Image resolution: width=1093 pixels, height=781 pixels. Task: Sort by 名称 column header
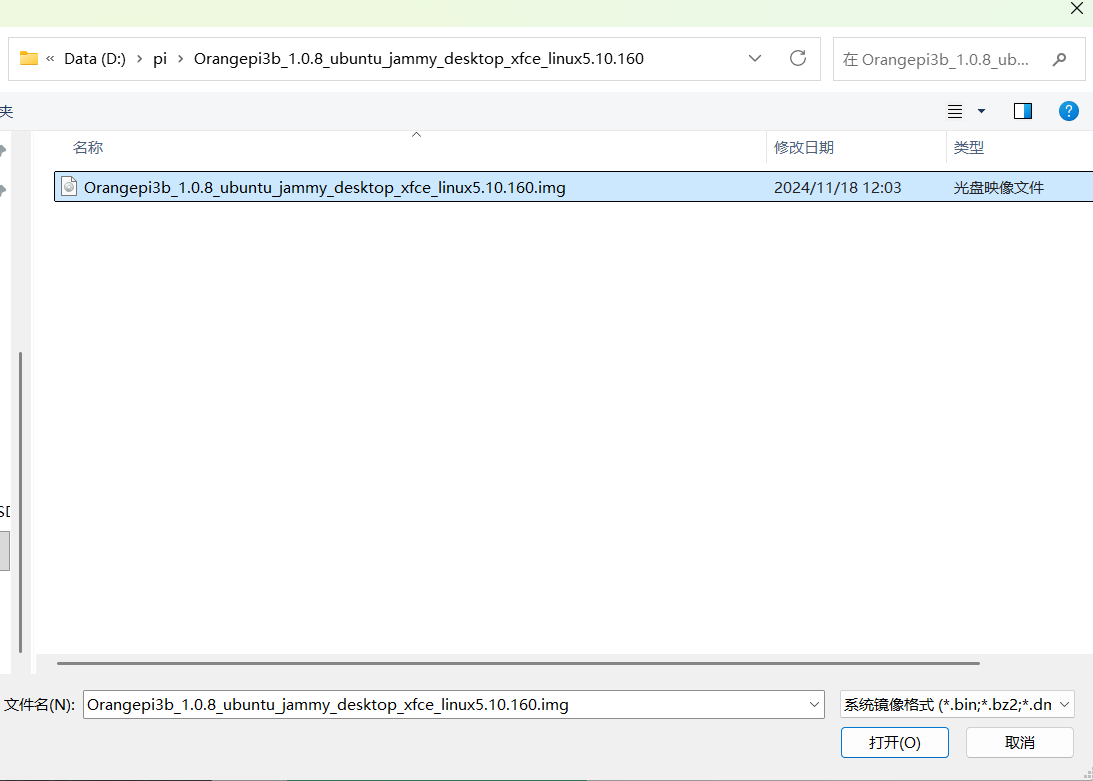88,147
